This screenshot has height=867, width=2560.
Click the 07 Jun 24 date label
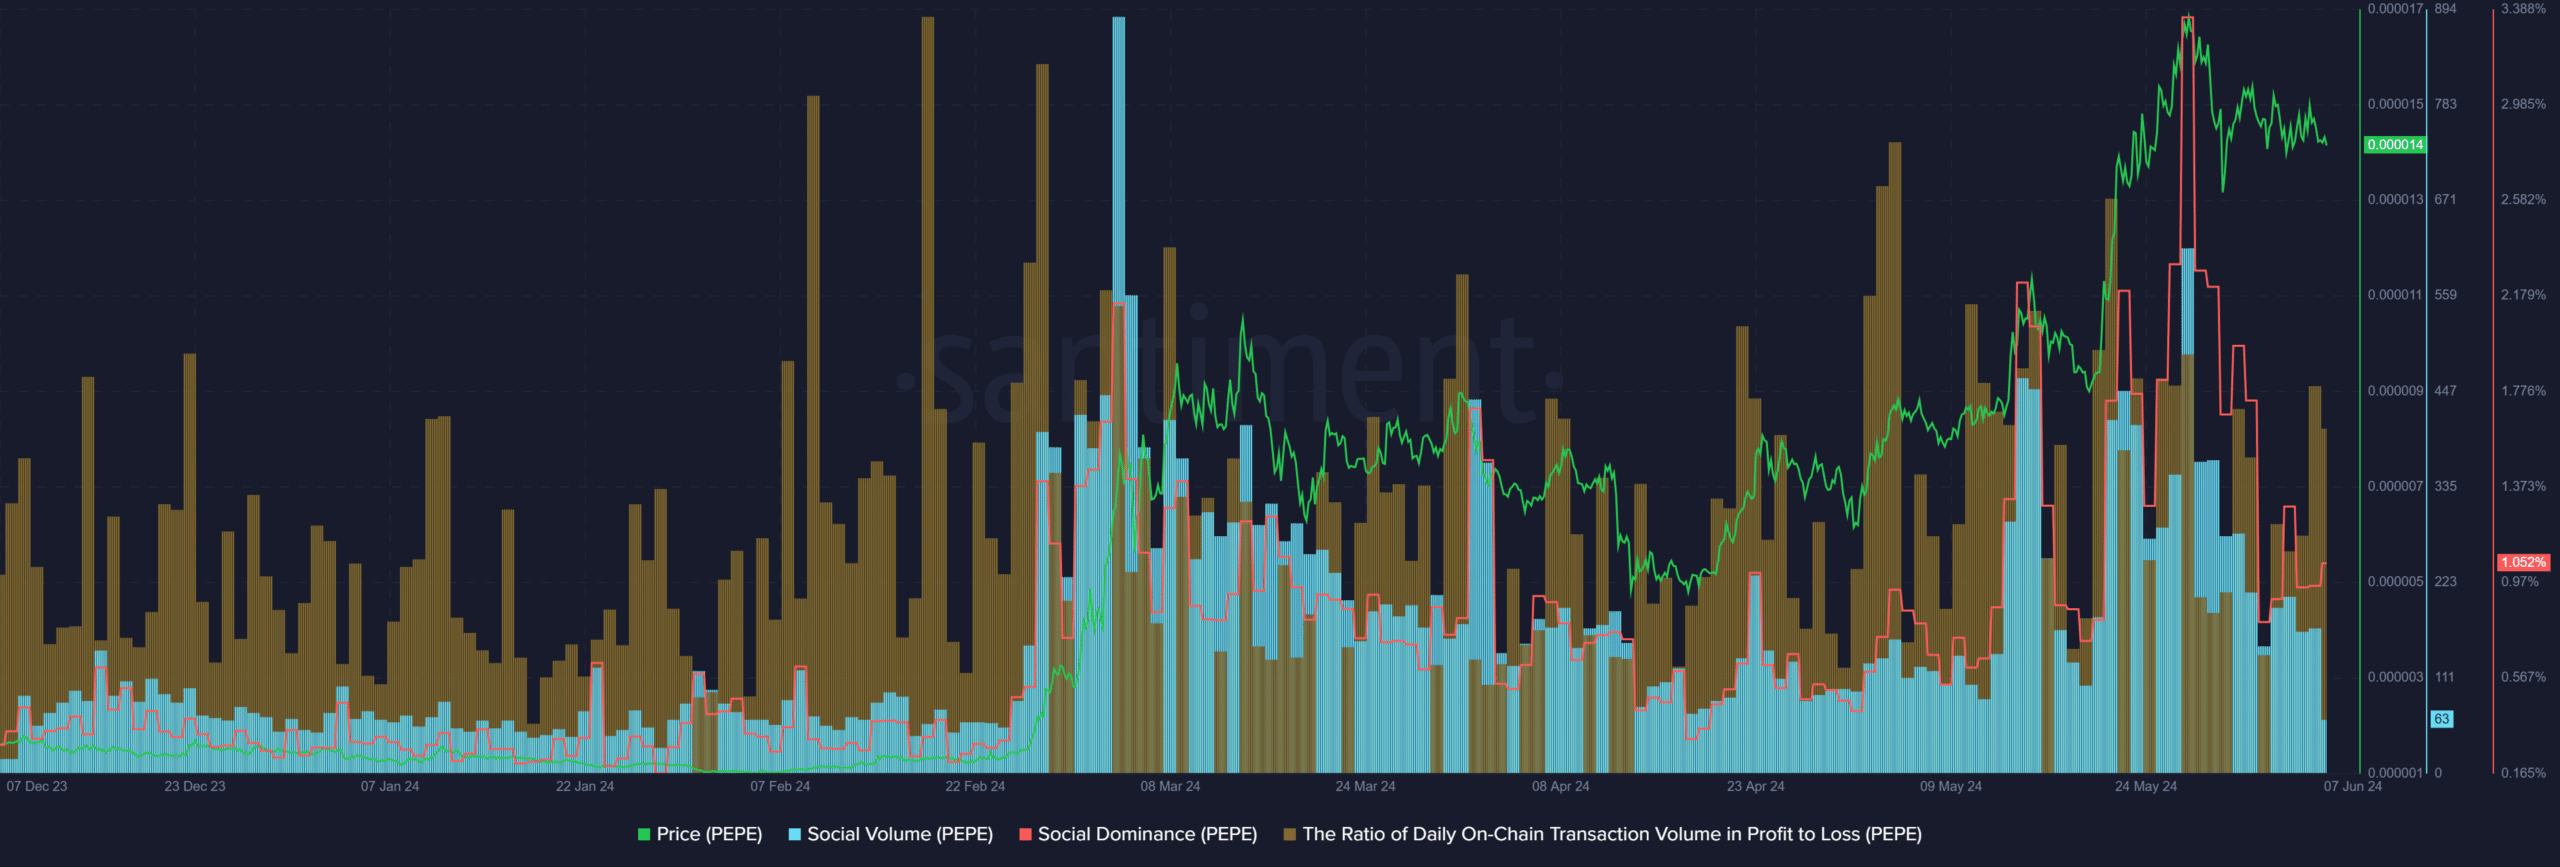click(x=2353, y=786)
